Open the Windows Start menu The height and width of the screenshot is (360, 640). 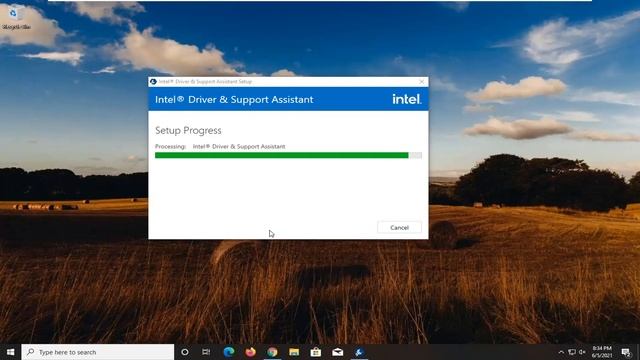[x=11, y=352]
